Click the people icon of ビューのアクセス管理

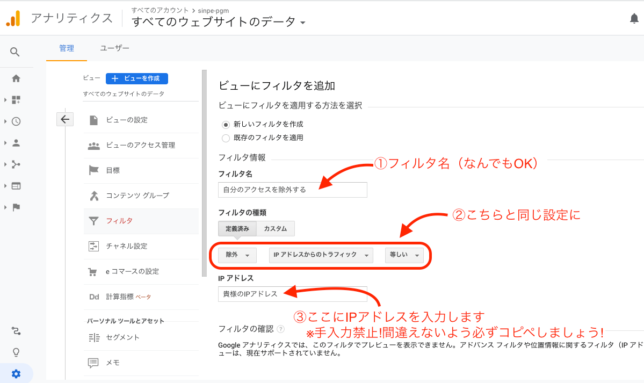click(x=94, y=145)
